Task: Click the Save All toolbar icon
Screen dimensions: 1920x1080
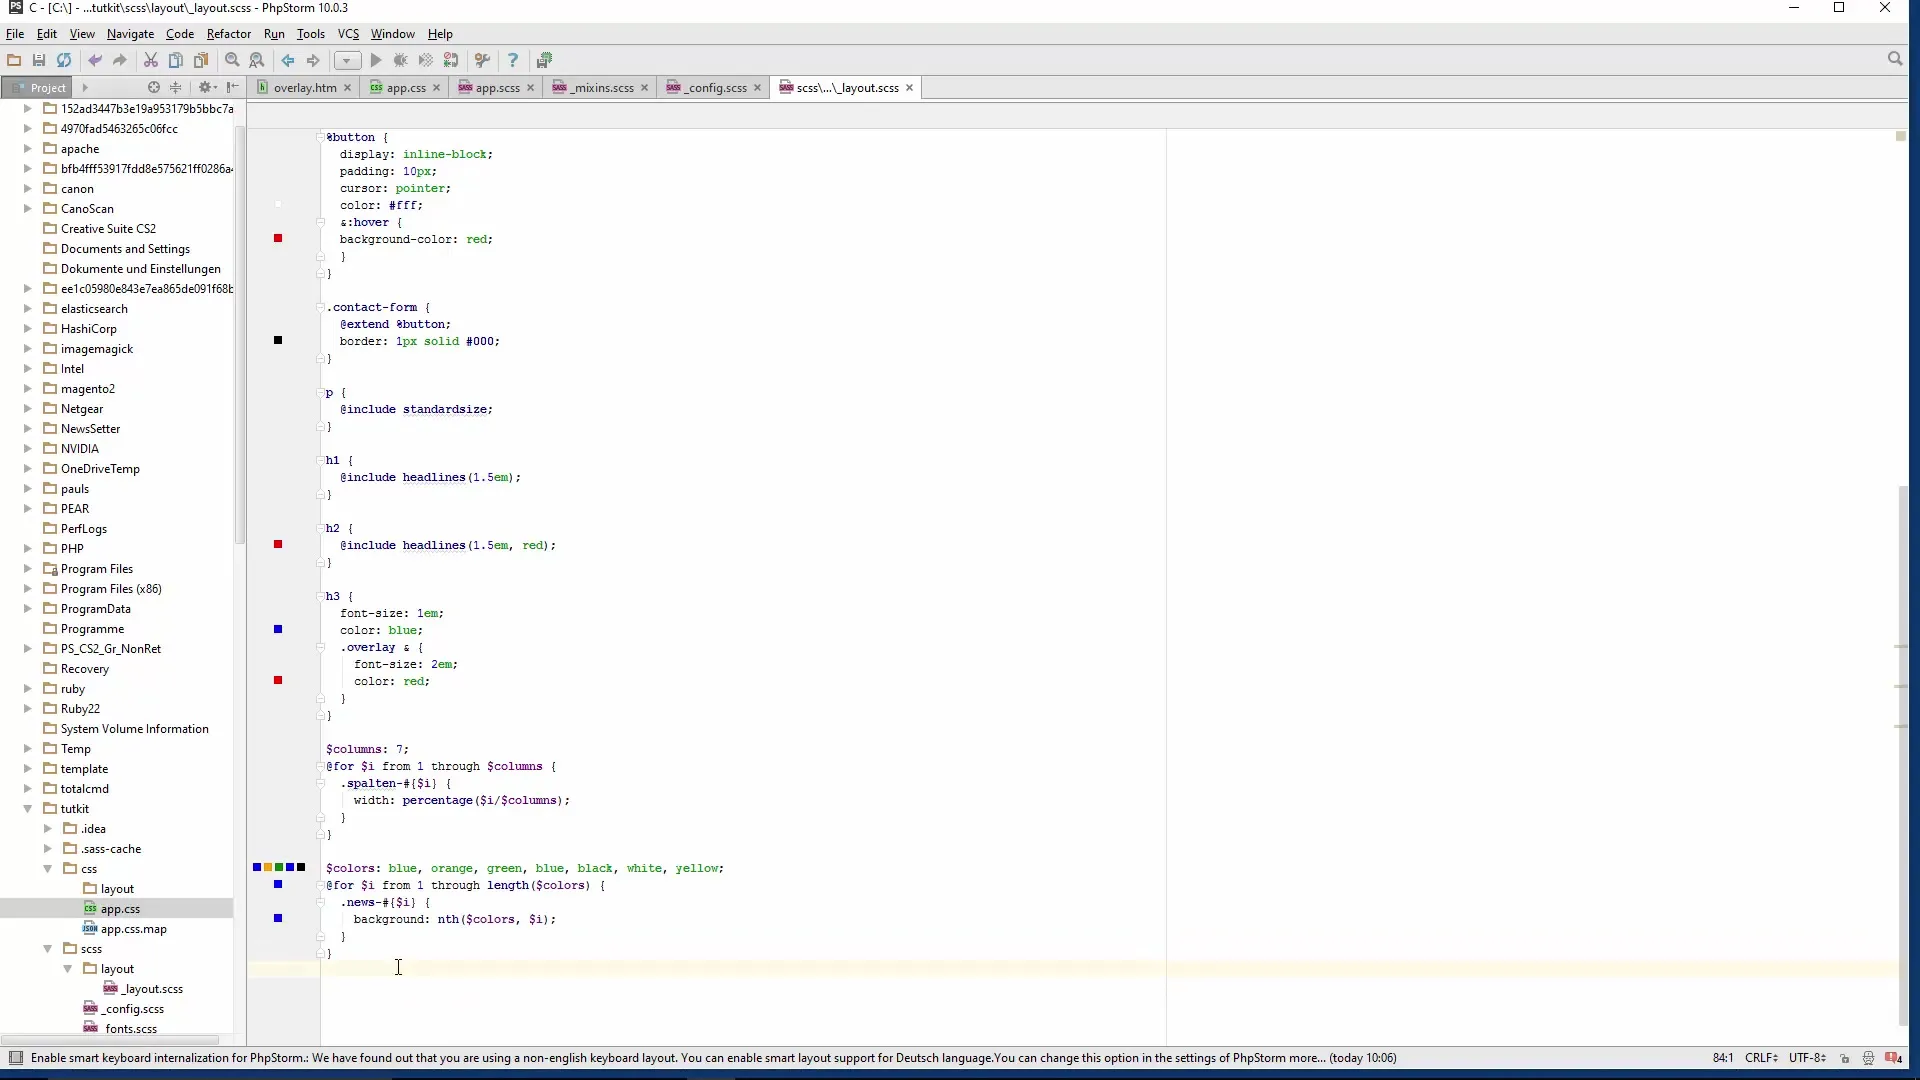Action: tap(39, 60)
